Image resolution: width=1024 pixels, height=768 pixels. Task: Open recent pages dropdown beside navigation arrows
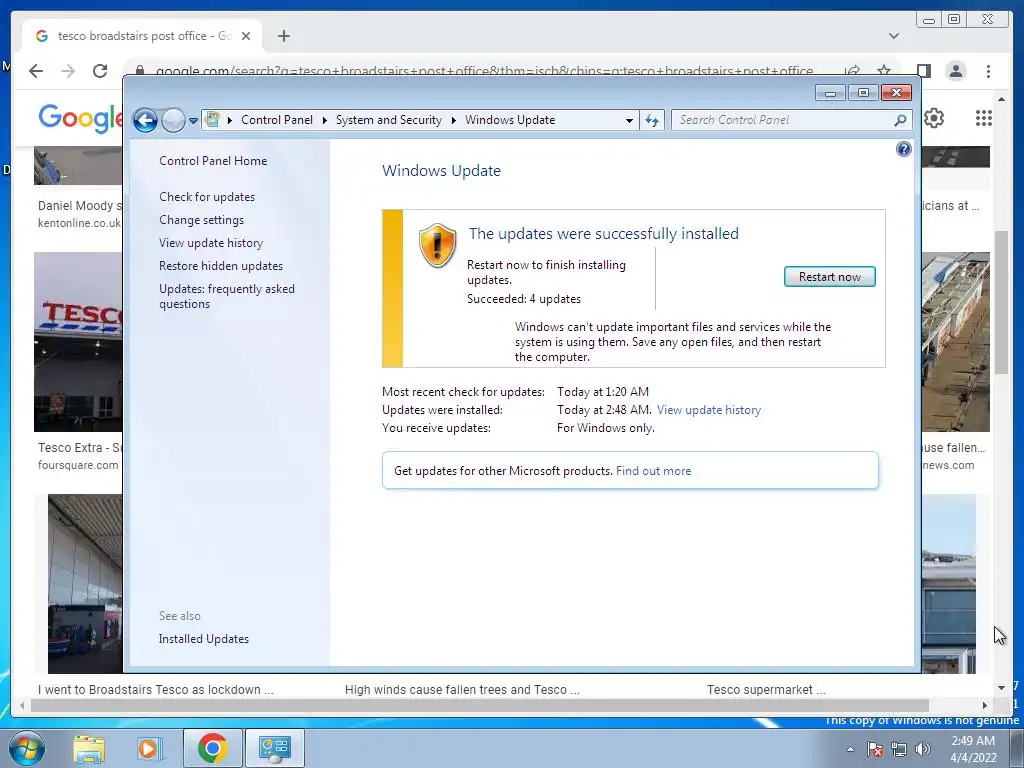point(193,121)
